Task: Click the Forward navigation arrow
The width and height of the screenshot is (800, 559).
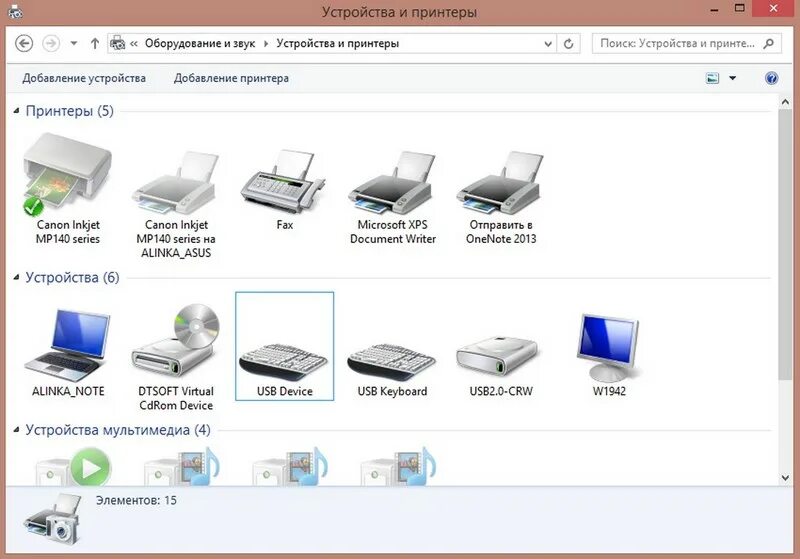Action: pos(51,43)
